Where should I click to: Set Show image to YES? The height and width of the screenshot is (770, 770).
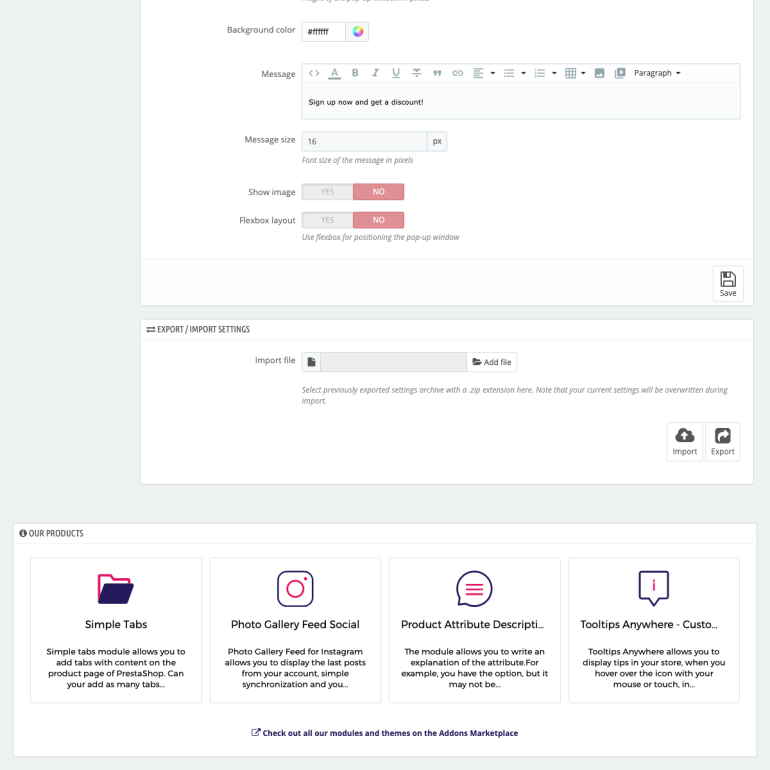coord(328,192)
